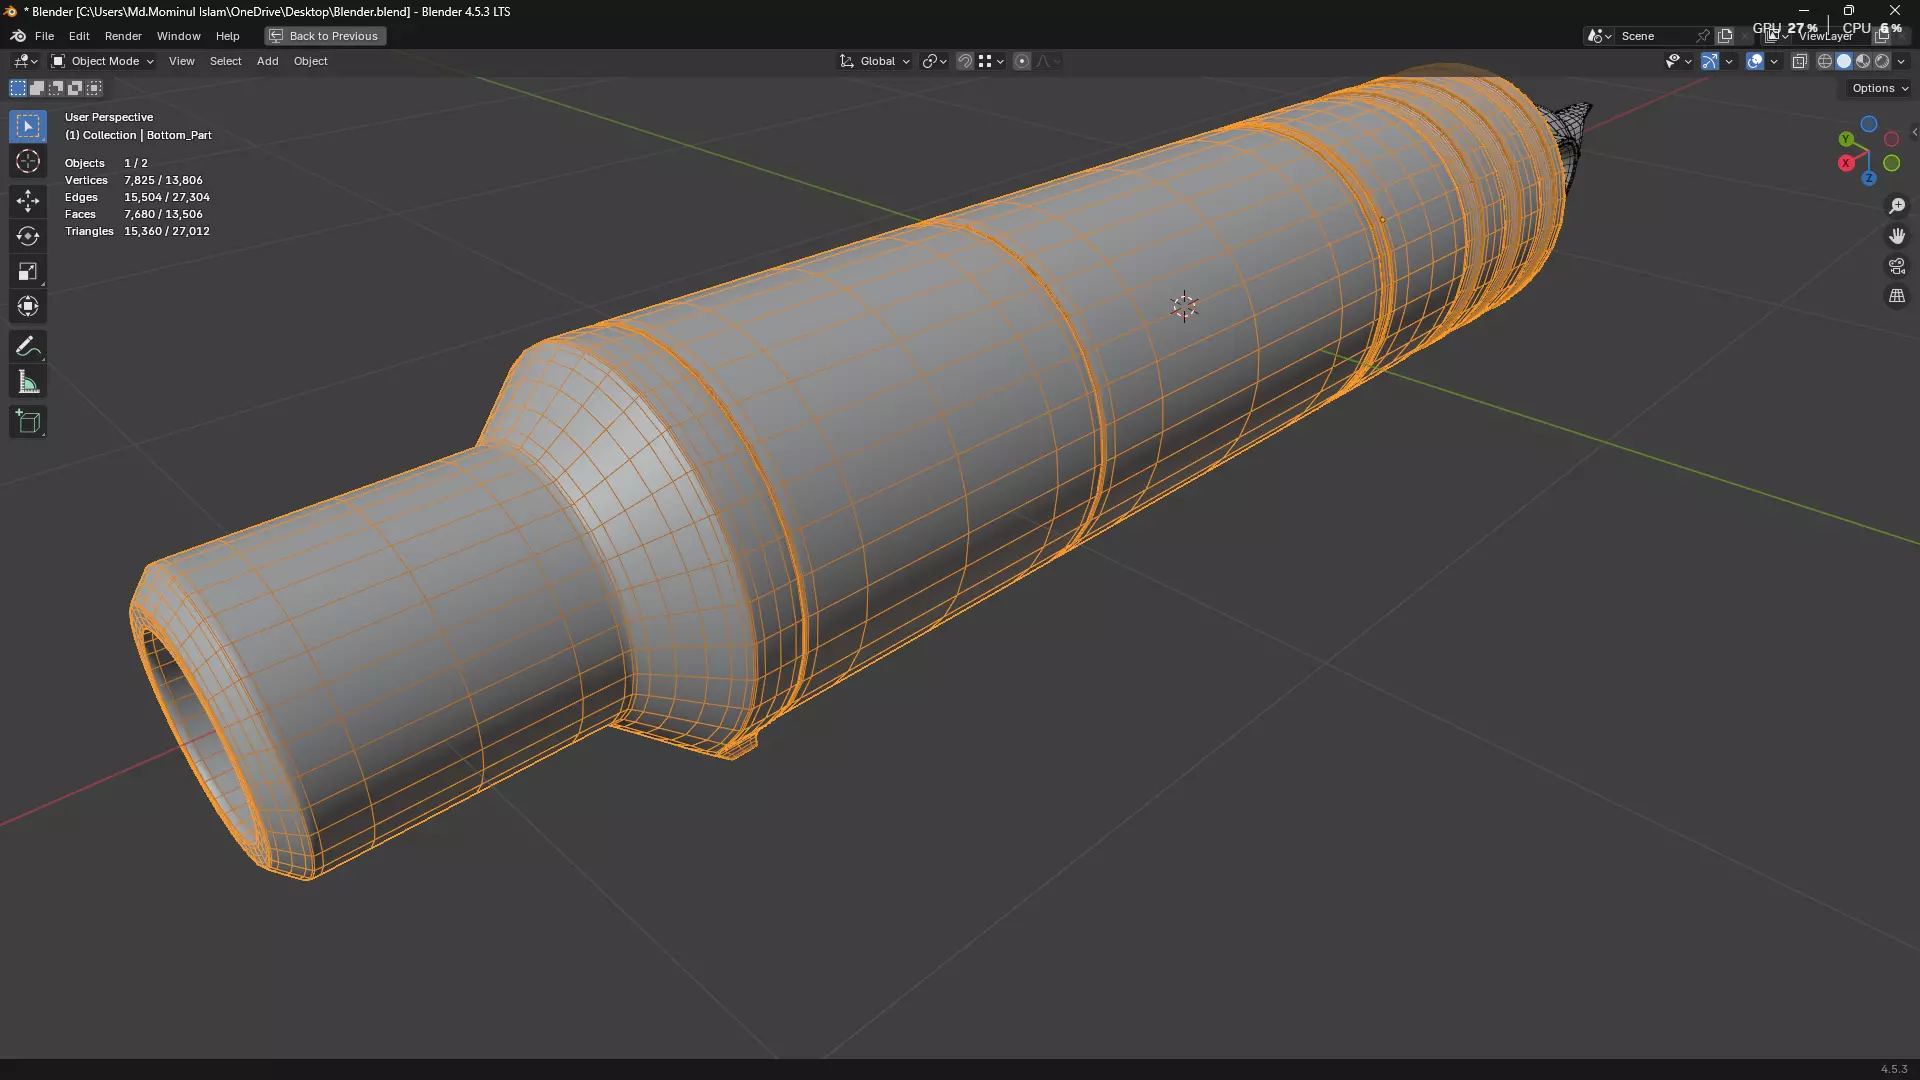Open the Render menu
This screenshot has height=1080, width=1920.
tap(123, 36)
